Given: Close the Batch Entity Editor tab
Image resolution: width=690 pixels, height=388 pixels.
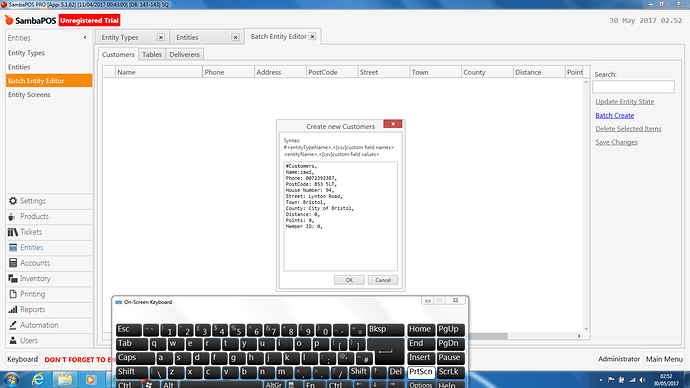Looking at the screenshot, I should pos(312,37).
